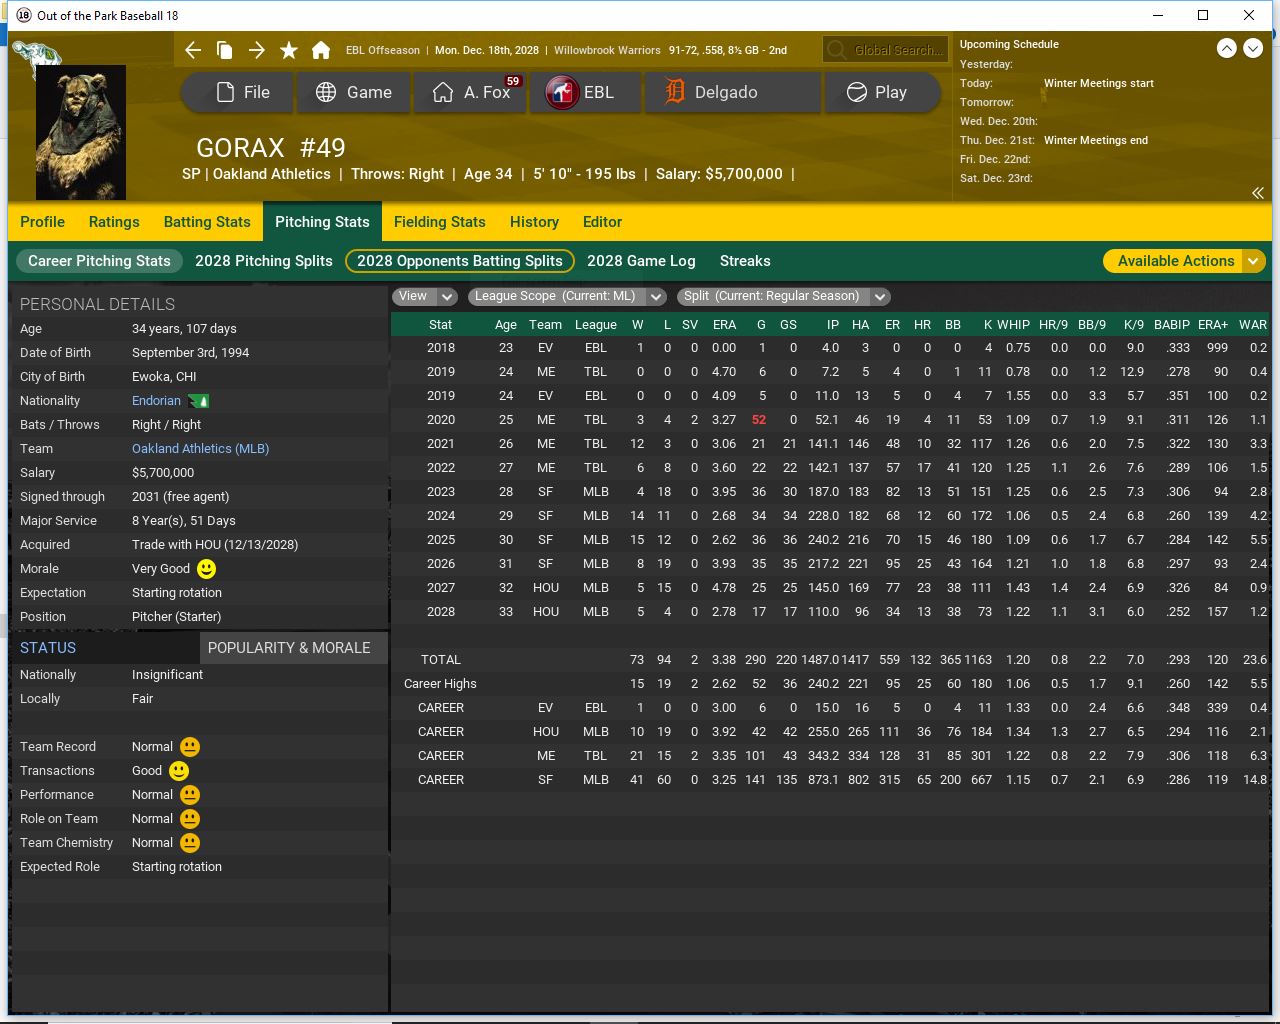Open the Available Actions dropdown
1280x1024 pixels.
pyautogui.click(x=1184, y=261)
